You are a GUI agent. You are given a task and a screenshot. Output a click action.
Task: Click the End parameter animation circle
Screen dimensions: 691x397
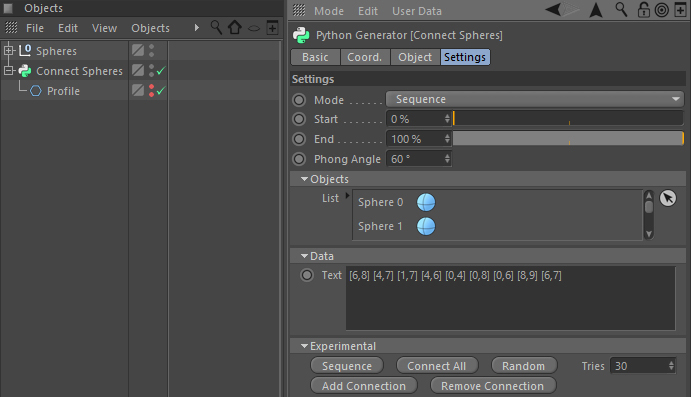click(x=299, y=139)
